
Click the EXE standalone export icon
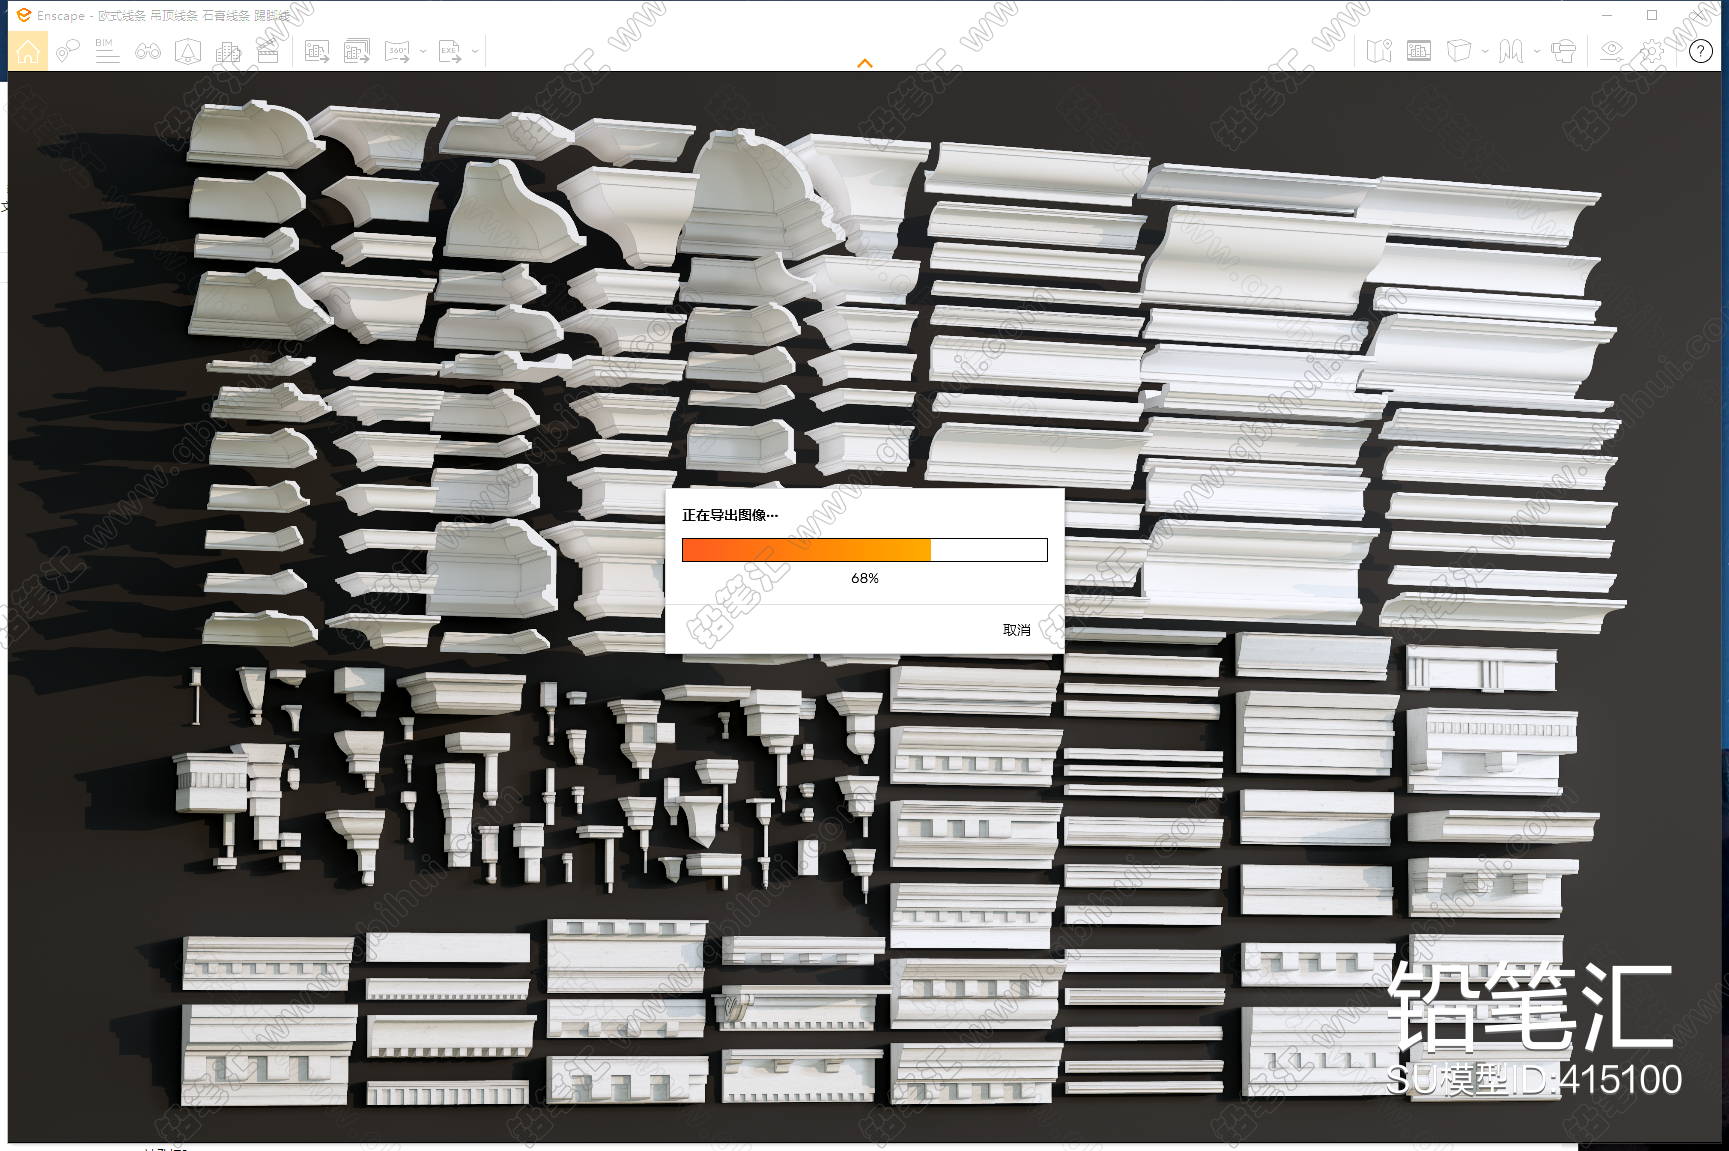point(450,51)
